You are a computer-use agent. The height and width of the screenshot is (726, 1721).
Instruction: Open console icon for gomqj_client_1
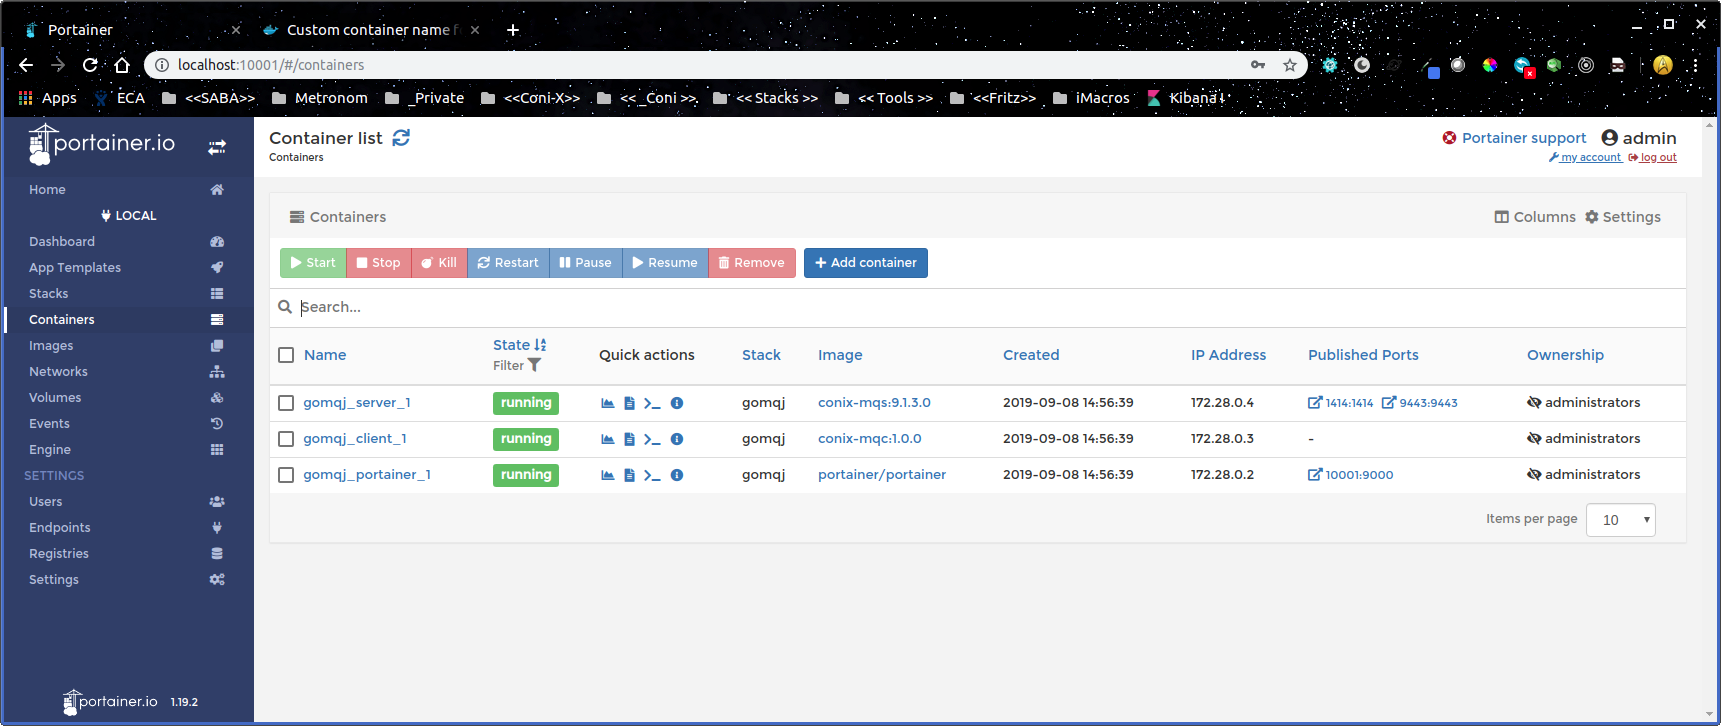pos(652,439)
